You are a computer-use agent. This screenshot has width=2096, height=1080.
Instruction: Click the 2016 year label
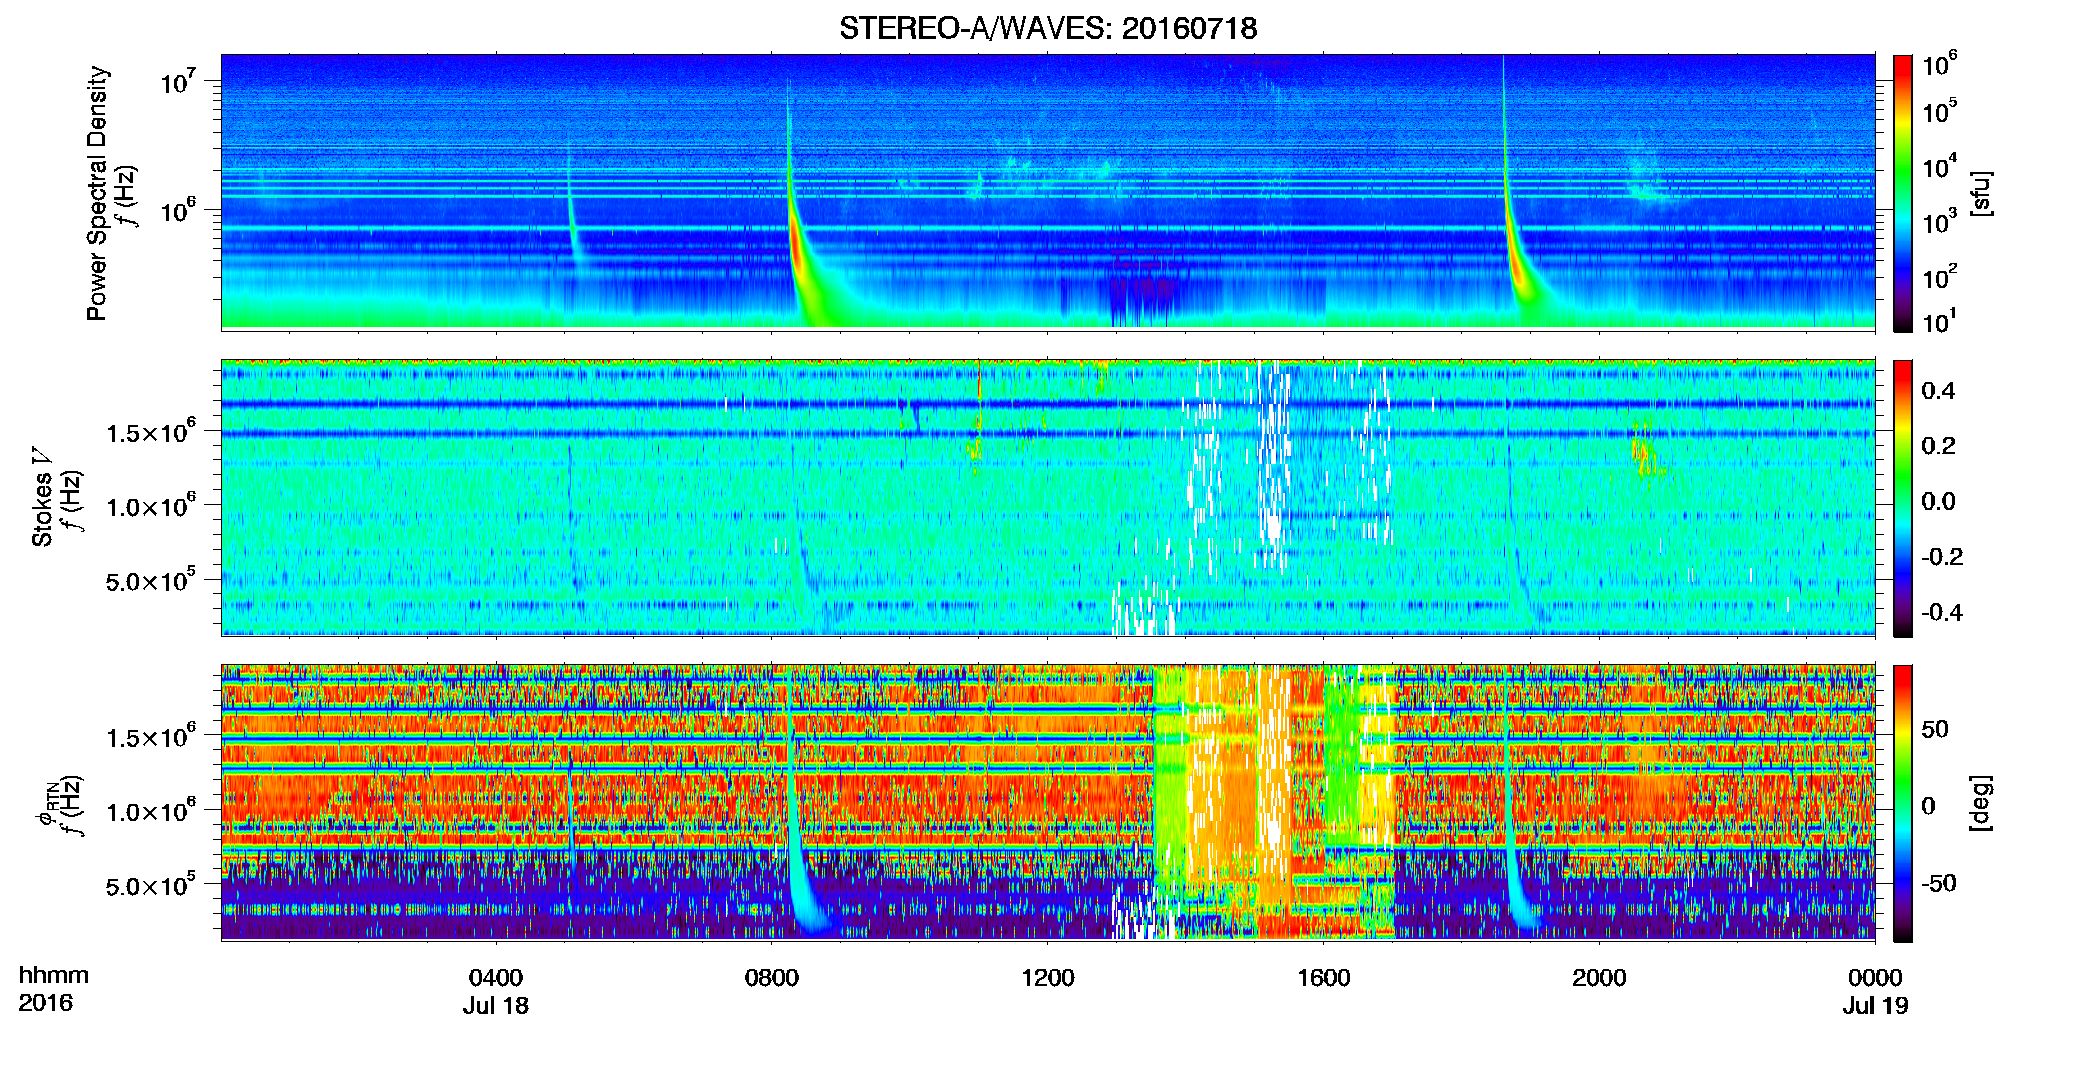[x=45, y=1003]
